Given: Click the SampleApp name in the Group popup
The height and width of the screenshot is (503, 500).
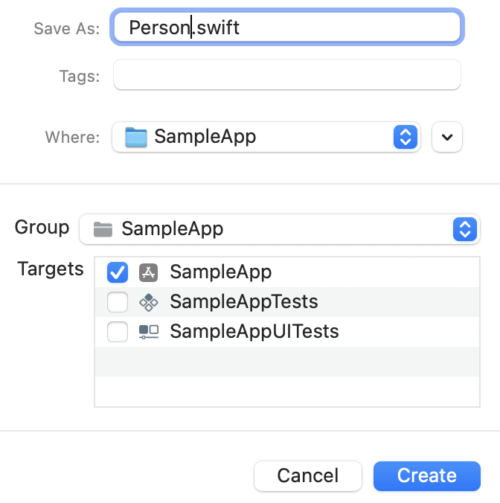Looking at the screenshot, I should (x=172, y=229).
